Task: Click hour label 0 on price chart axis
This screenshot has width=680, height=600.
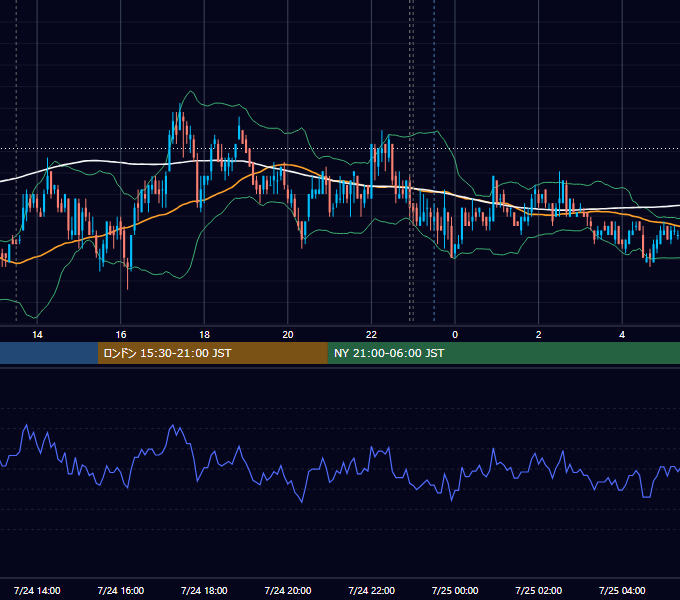Action: [455, 335]
